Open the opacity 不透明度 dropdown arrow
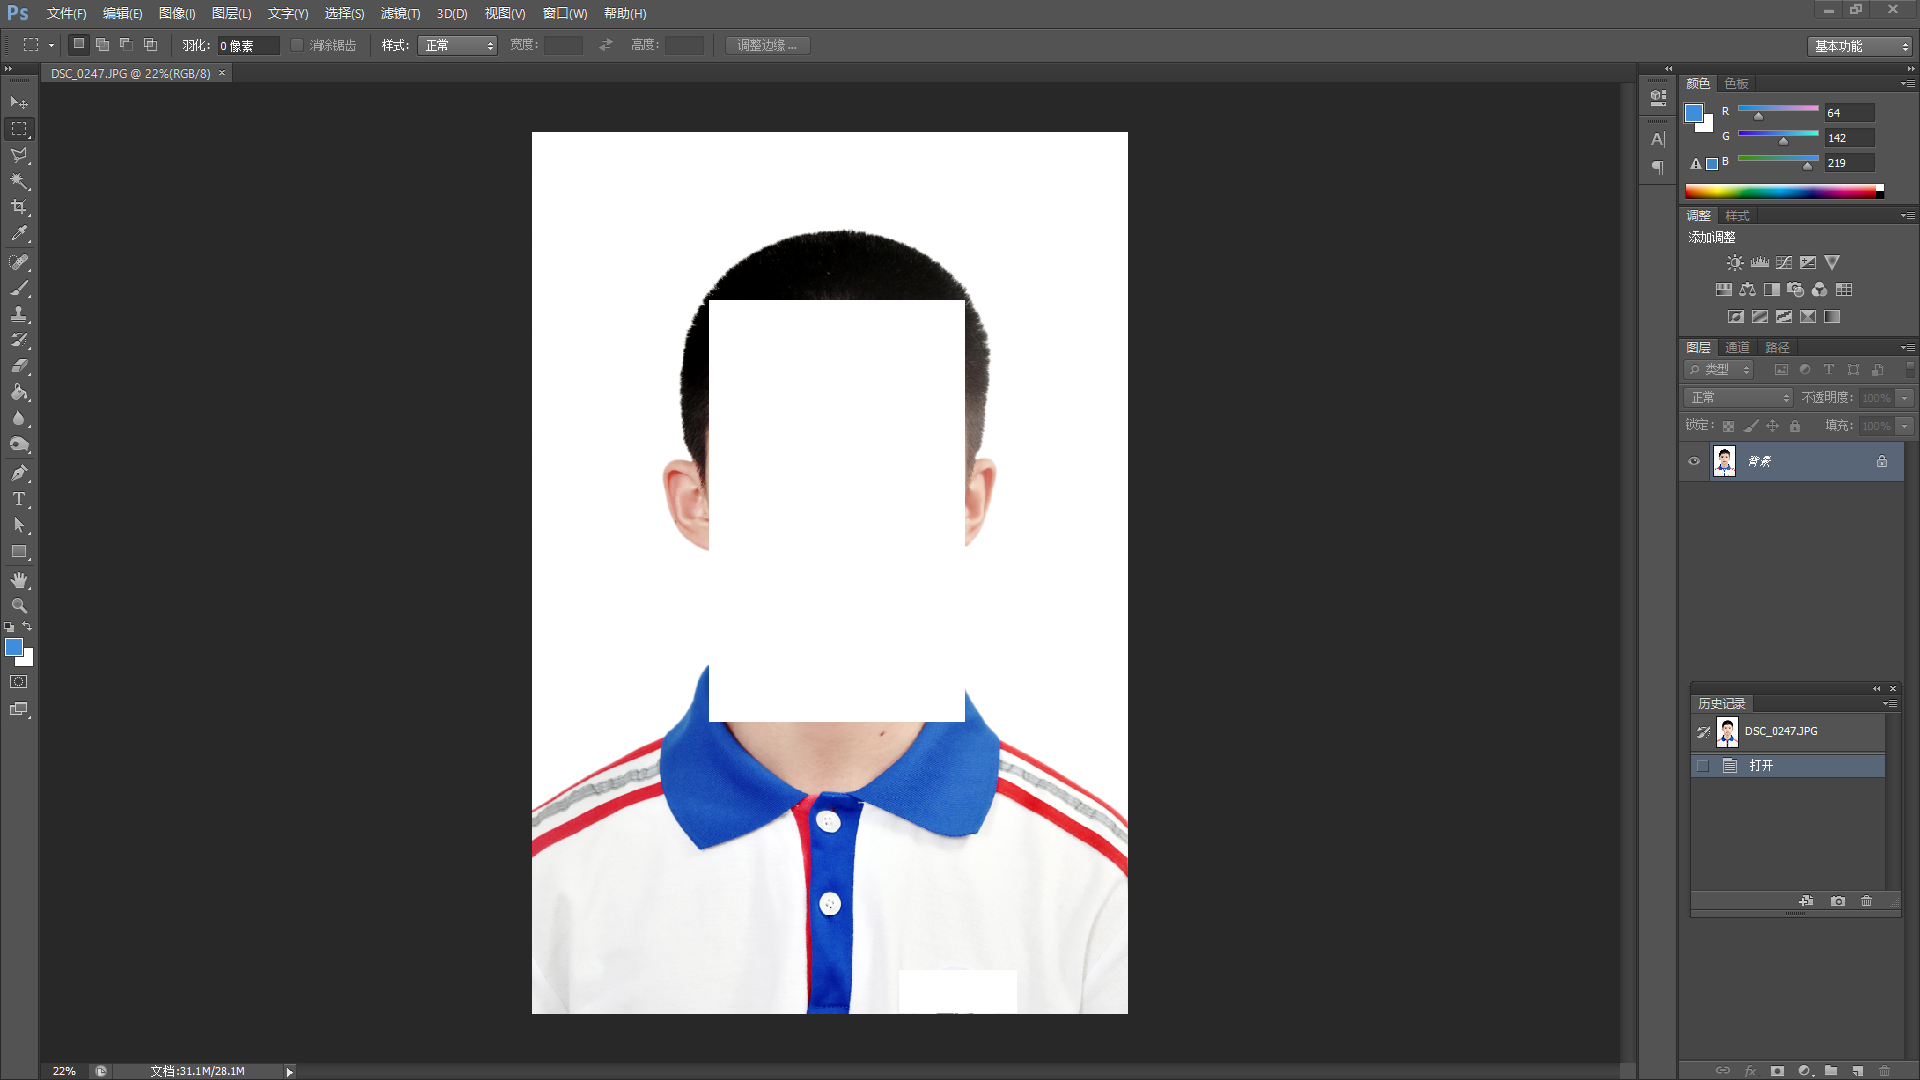Screen dimensions: 1920x1080 coord(1905,398)
